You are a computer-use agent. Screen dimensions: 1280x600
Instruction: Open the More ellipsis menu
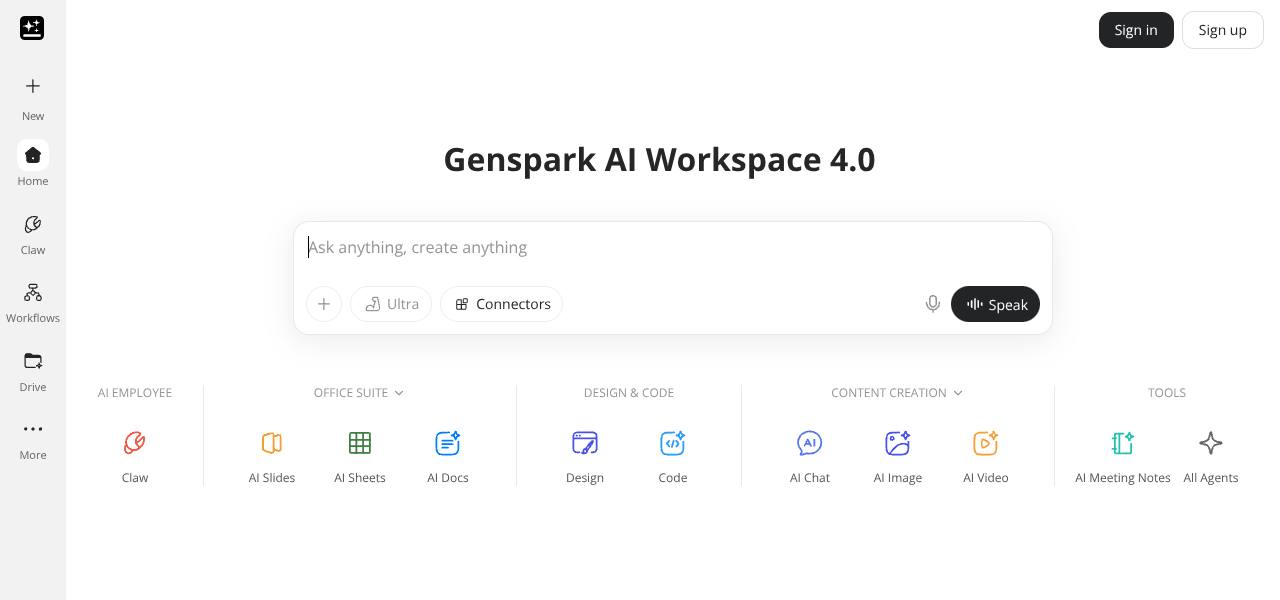[33, 429]
